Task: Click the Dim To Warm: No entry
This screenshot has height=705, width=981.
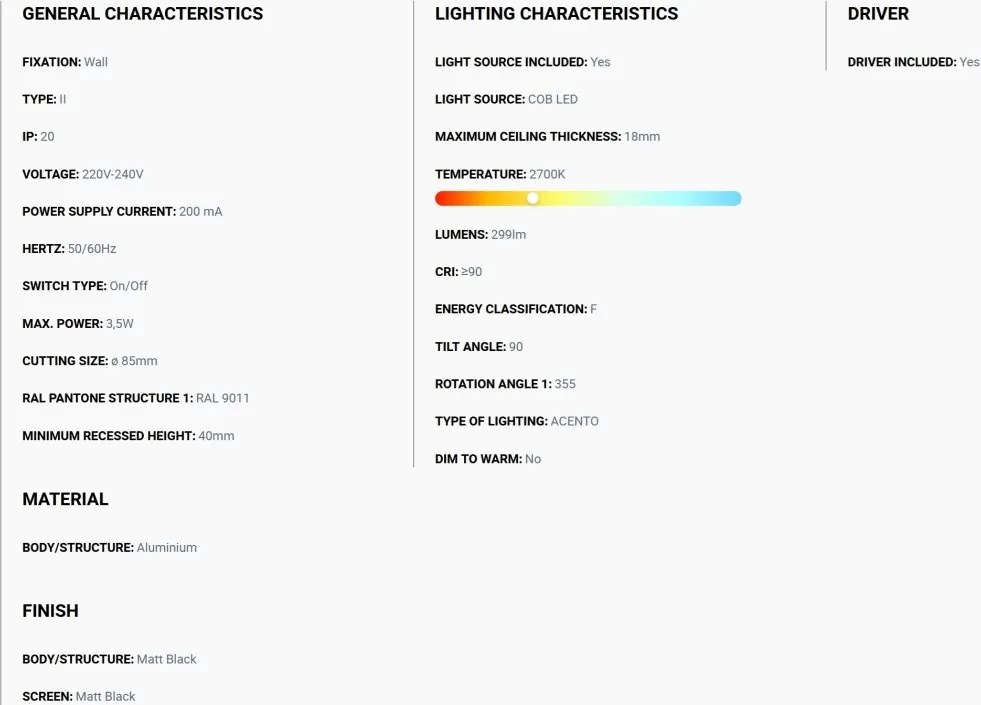Action: (x=488, y=459)
